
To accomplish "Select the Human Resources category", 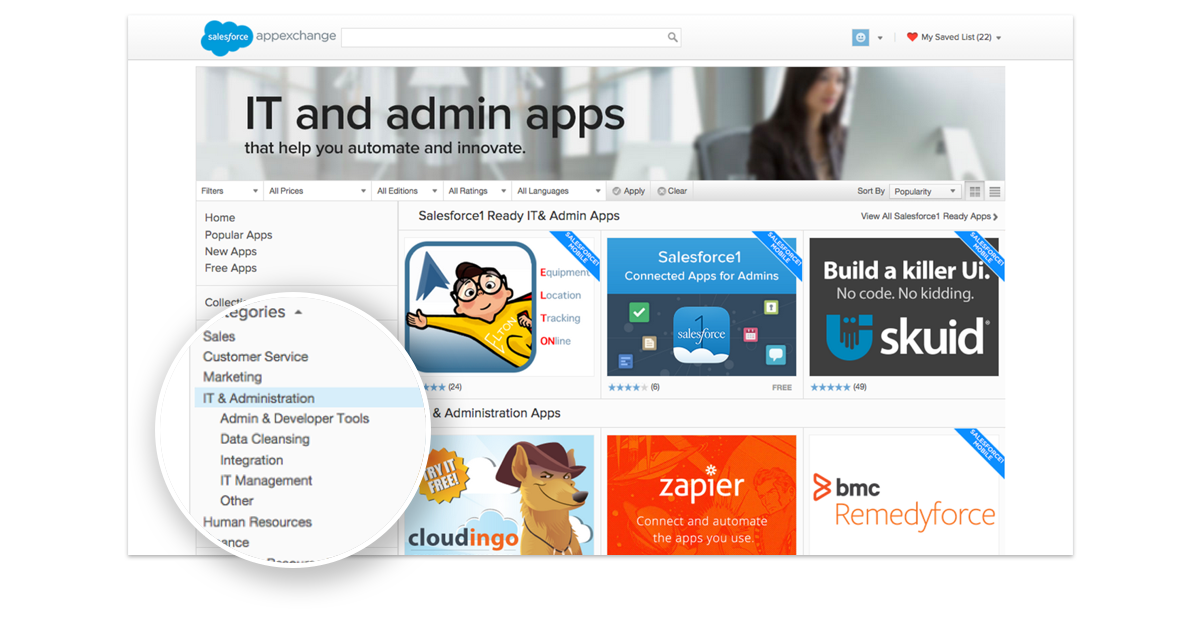I will coord(258,522).
